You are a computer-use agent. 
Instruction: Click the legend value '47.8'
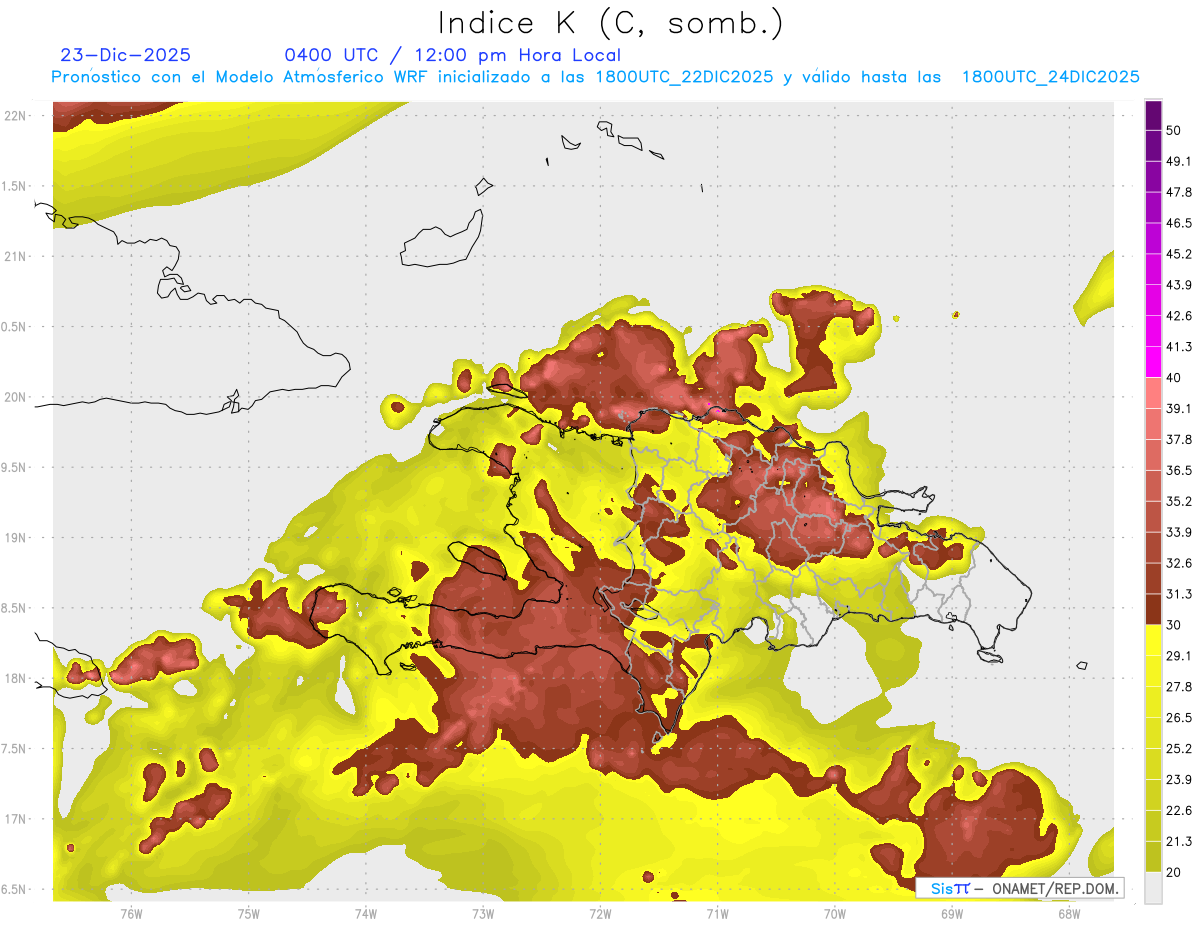click(1179, 193)
